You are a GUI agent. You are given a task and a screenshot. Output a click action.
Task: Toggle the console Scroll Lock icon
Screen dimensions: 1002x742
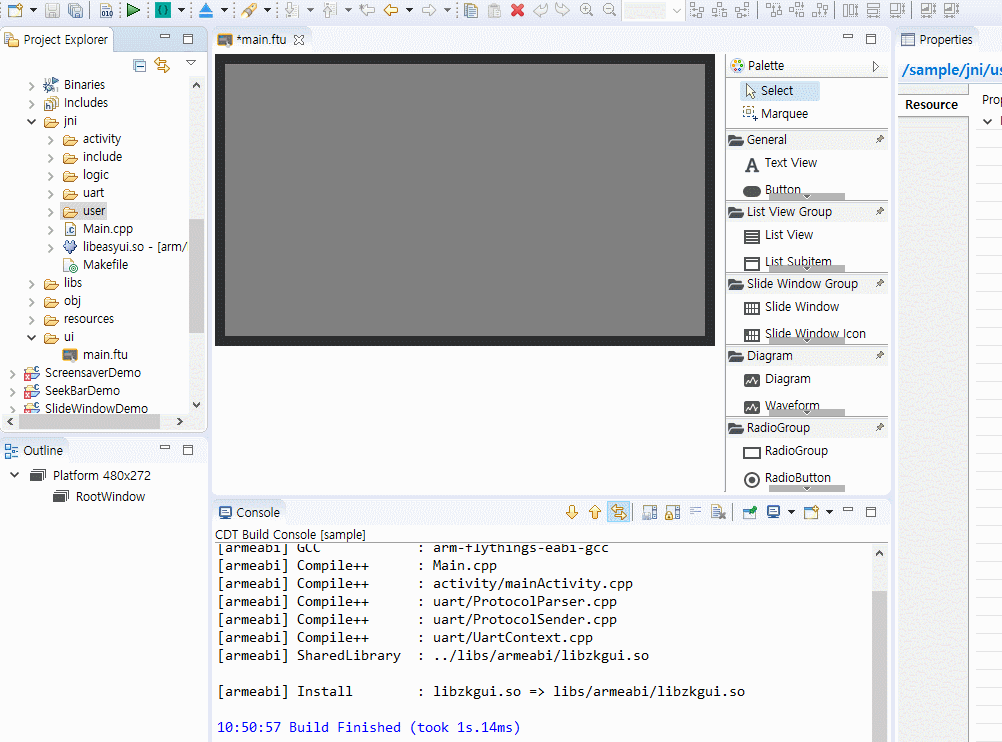coord(672,512)
